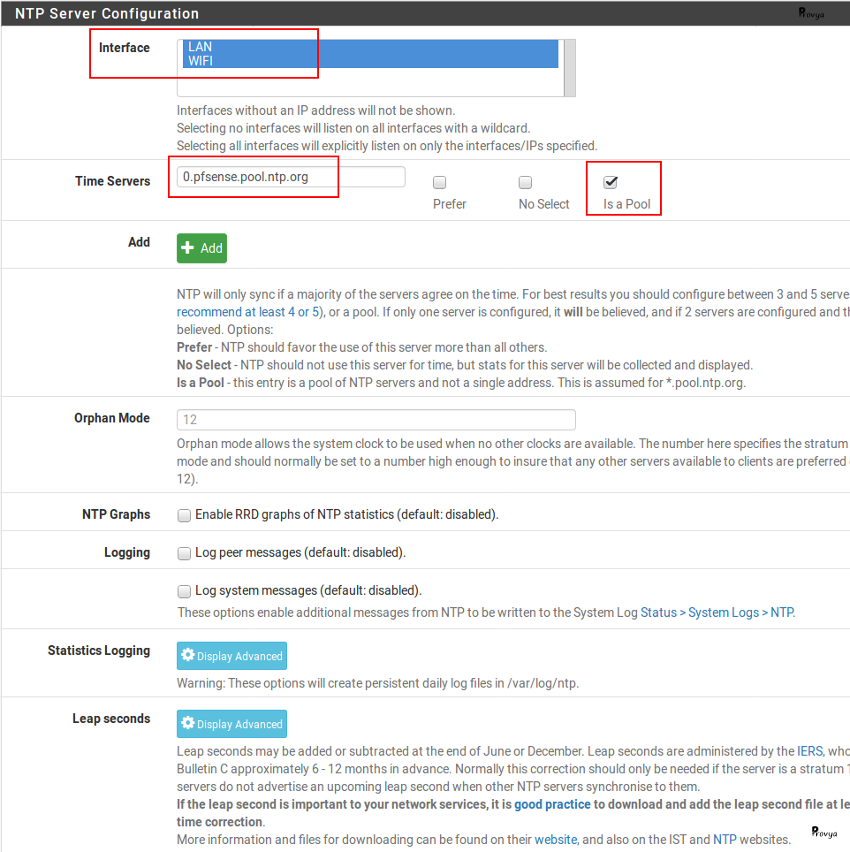The image size is (850, 852).
Task: Click the plus icon on Add button
Action: 188,248
